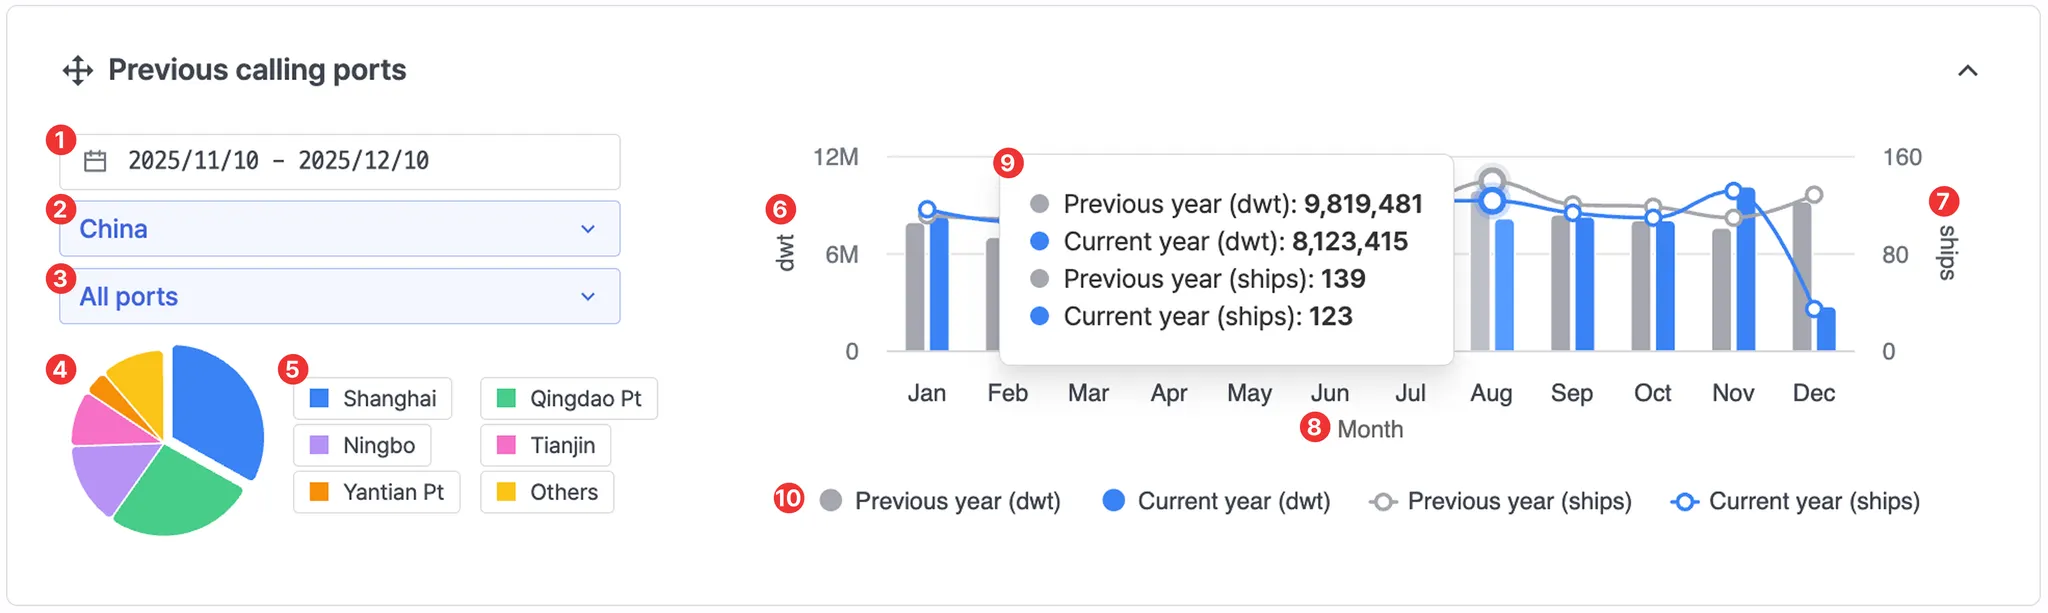The width and height of the screenshot is (2048, 613).
Task: Click the date range input field
Action: tap(339, 161)
